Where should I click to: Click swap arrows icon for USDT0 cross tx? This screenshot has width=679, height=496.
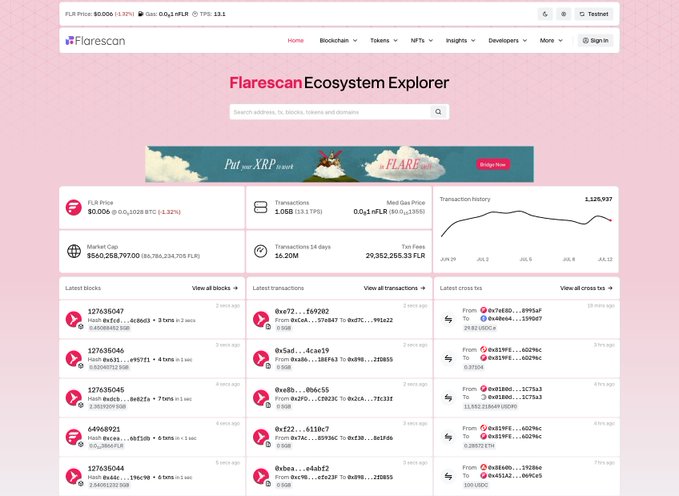449,398
